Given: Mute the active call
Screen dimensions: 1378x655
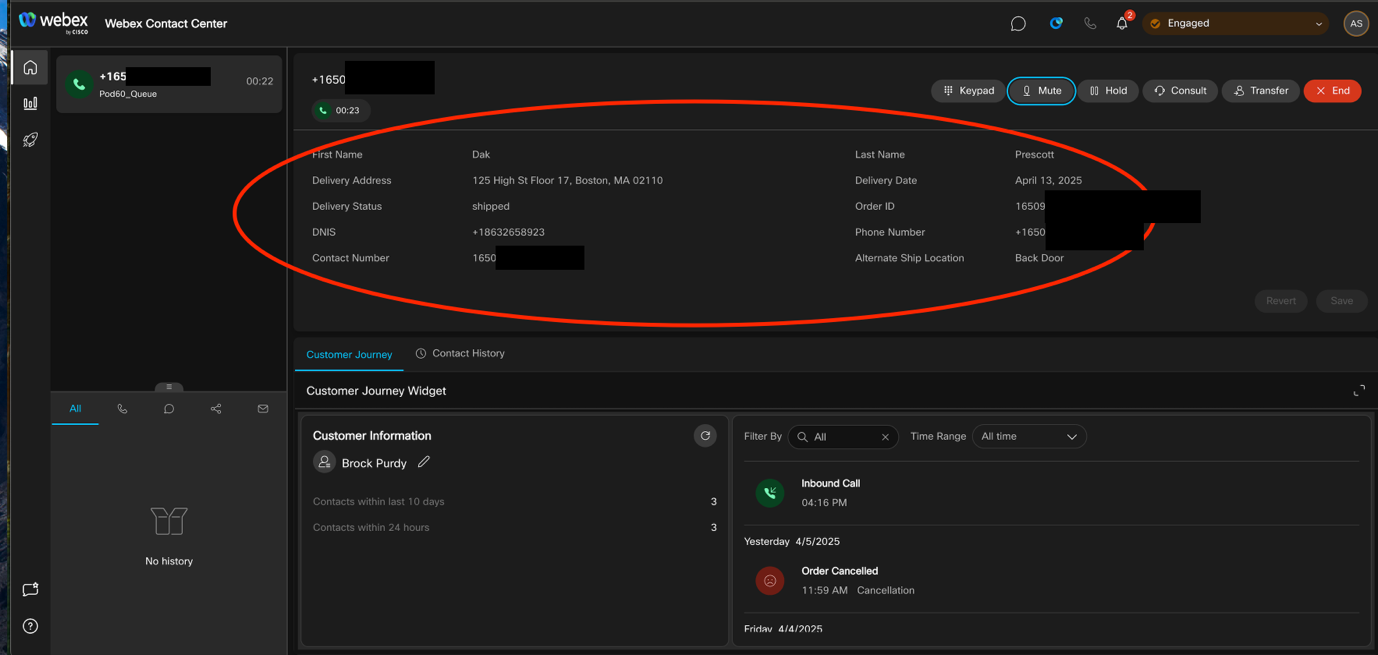Looking at the screenshot, I should [x=1041, y=91].
